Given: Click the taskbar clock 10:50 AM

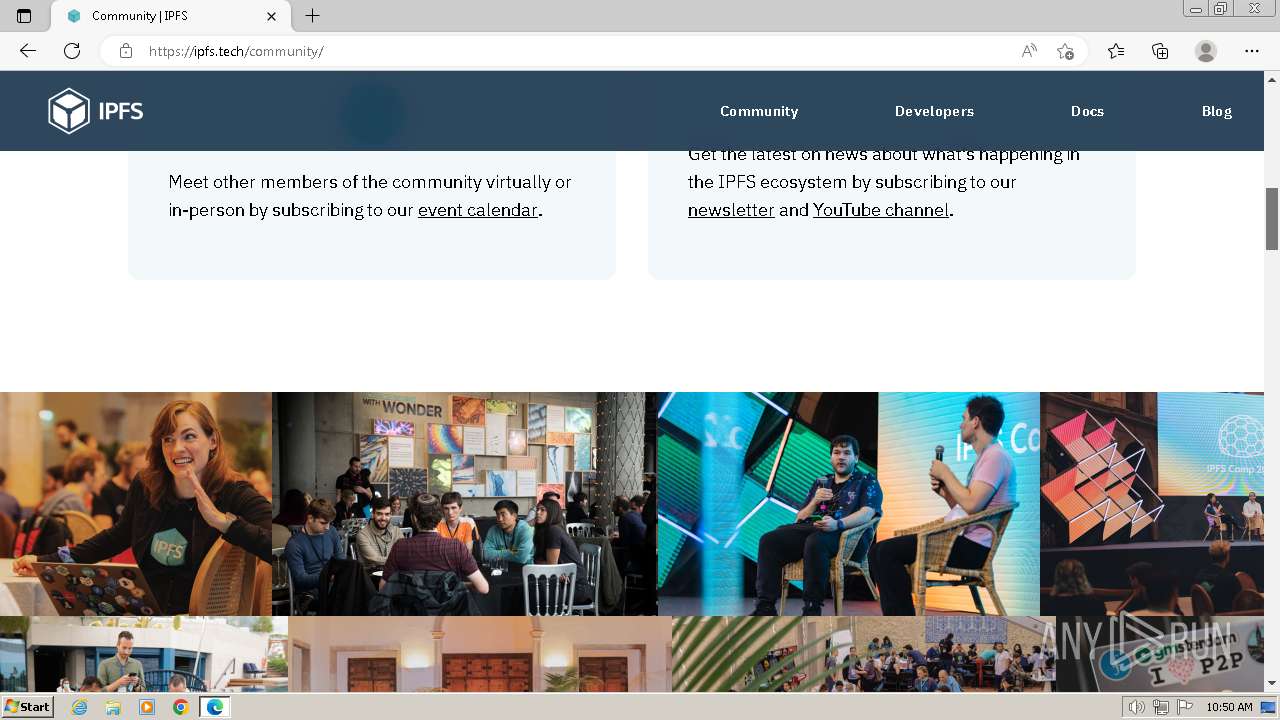Looking at the screenshot, I should 1229,707.
